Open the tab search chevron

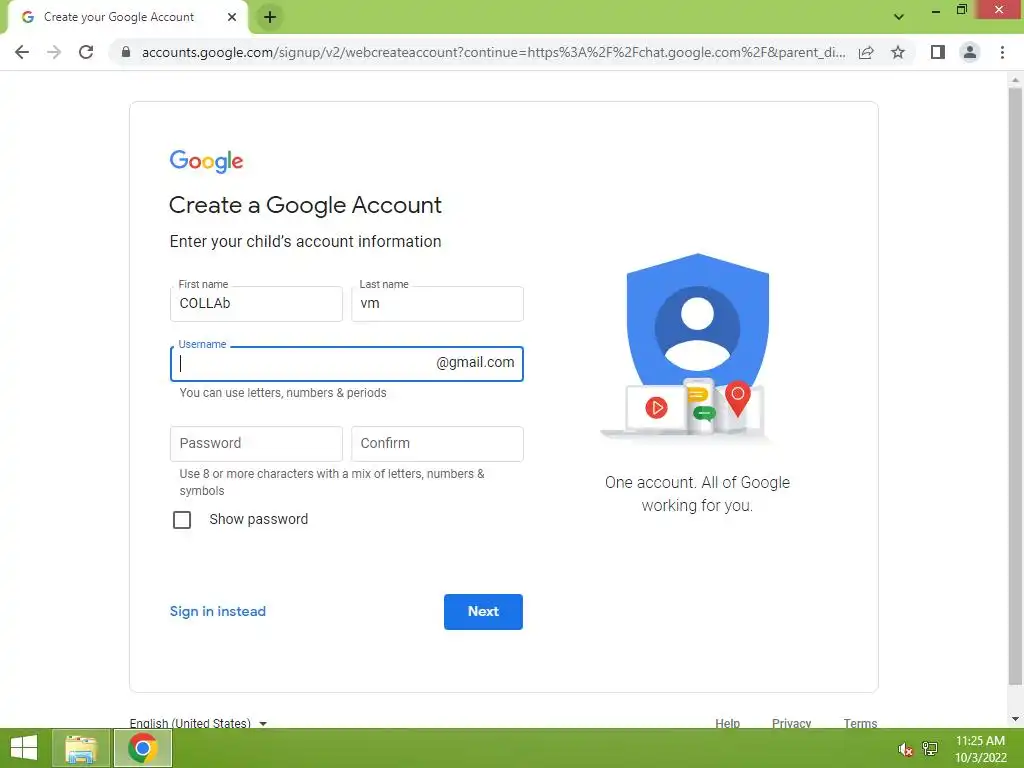899,17
